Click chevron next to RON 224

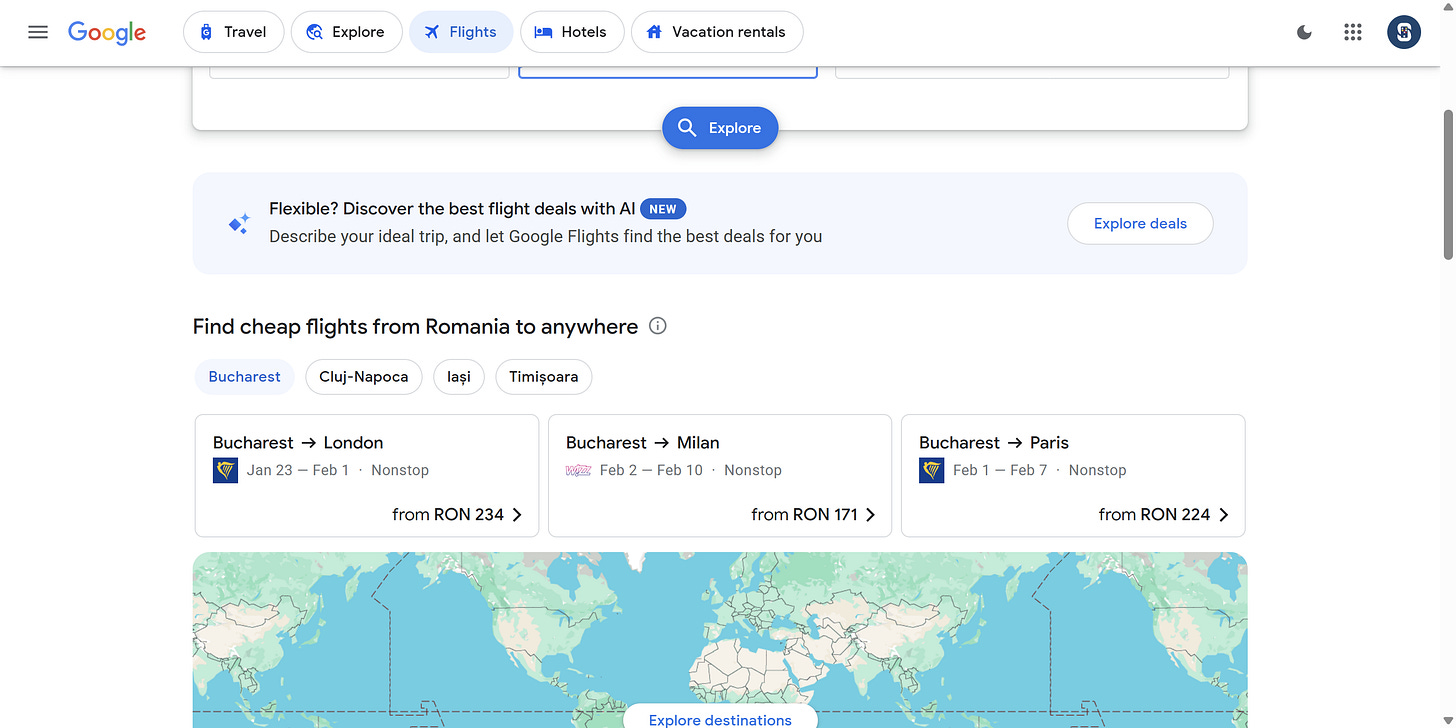[x=1223, y=515]
